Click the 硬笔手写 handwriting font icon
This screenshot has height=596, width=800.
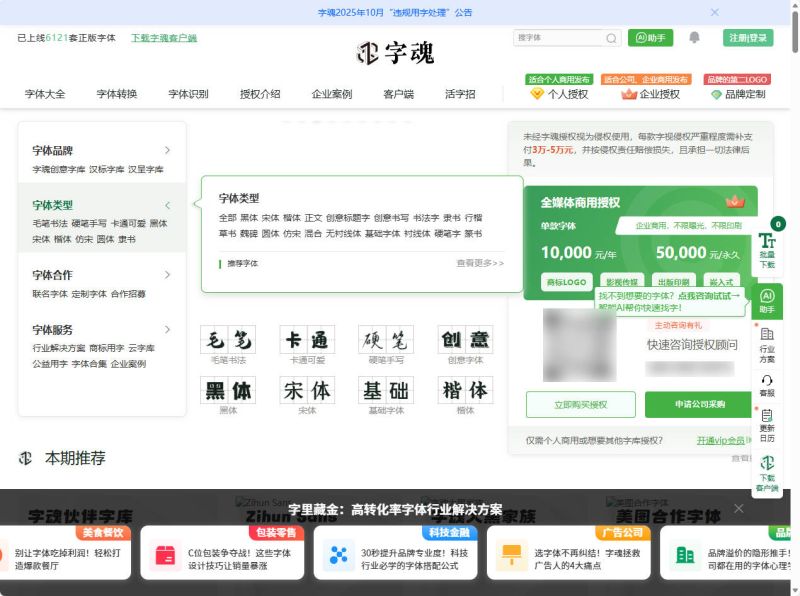386,340
